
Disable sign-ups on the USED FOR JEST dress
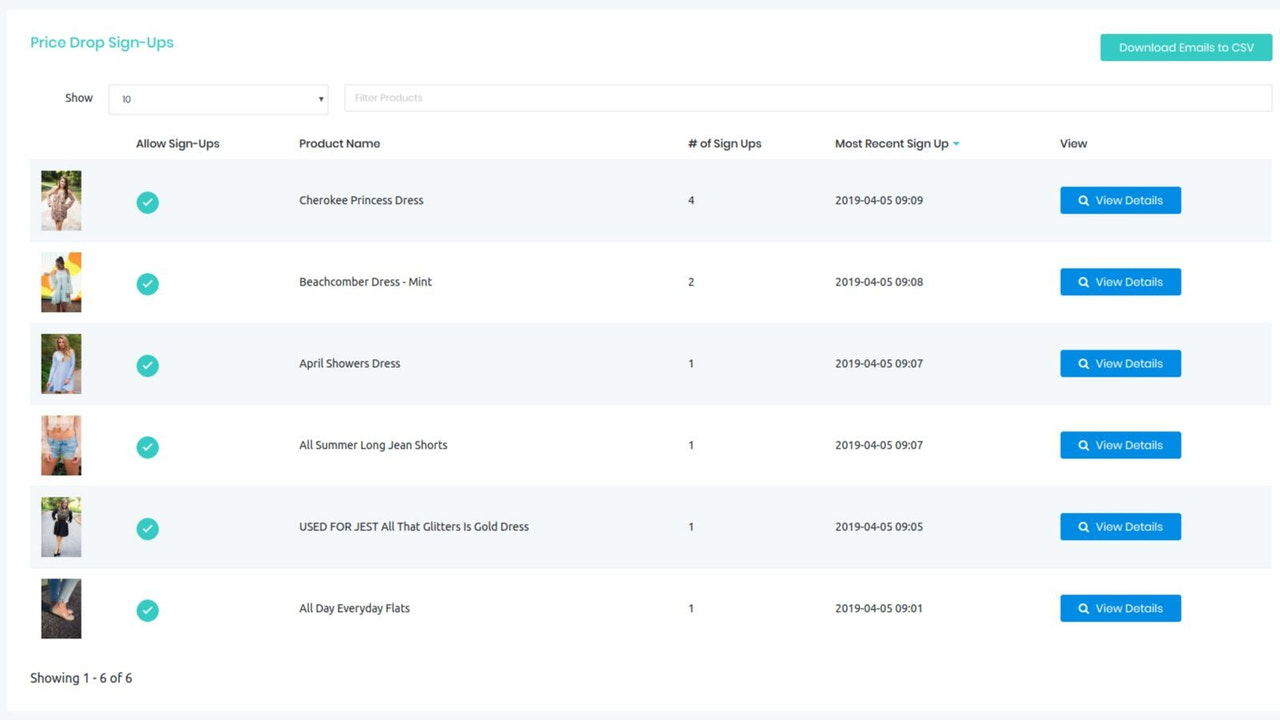[x=147, y=529]
